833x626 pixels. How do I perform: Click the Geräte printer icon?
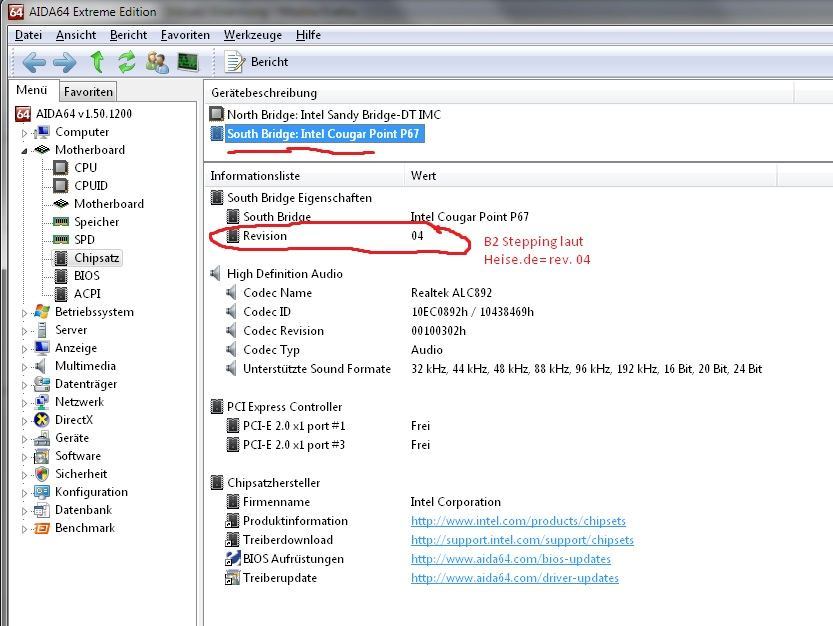tap(41, 438)
